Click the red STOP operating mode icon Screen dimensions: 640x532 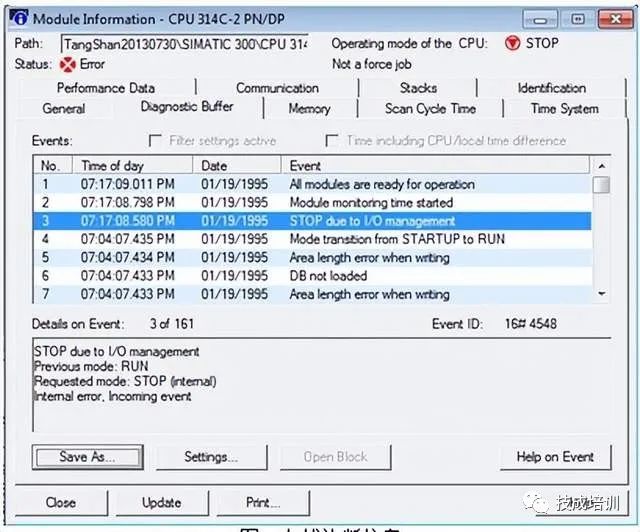pos(512,43)
